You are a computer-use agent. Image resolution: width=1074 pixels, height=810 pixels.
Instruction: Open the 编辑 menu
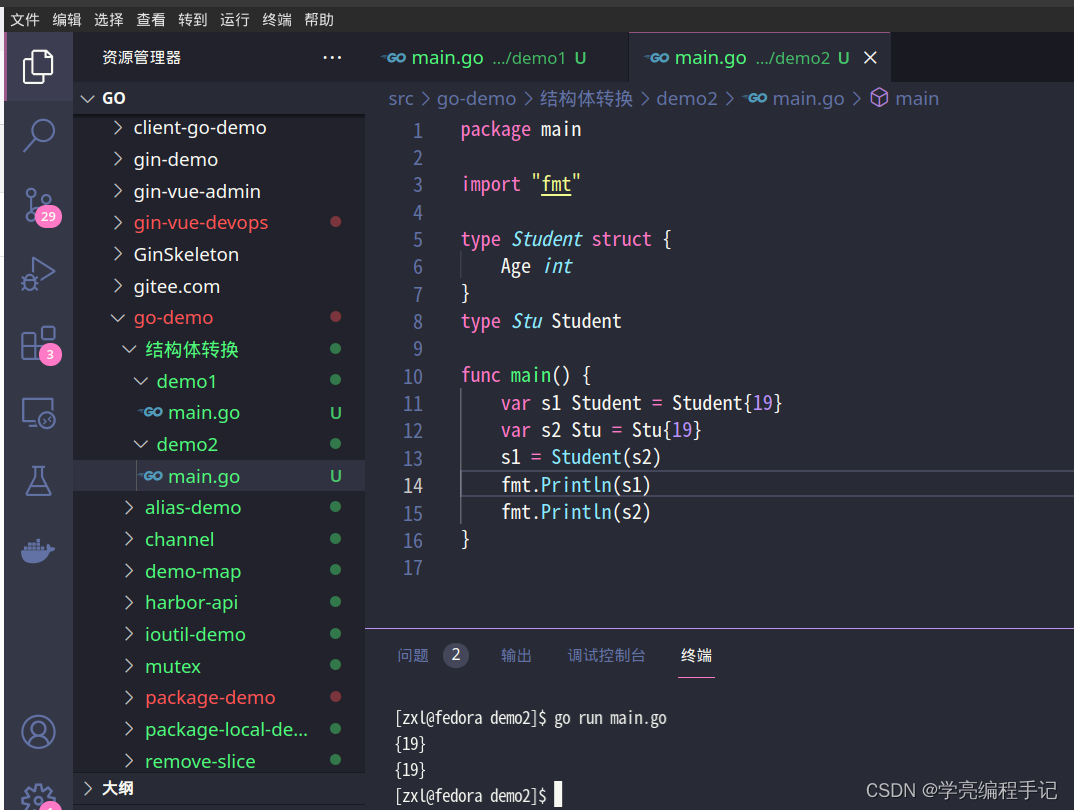(66, 19)
